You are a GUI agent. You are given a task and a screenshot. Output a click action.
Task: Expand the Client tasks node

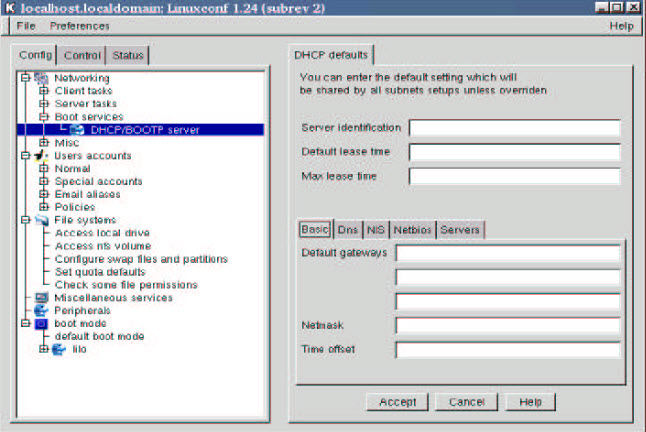pos(44,91)
